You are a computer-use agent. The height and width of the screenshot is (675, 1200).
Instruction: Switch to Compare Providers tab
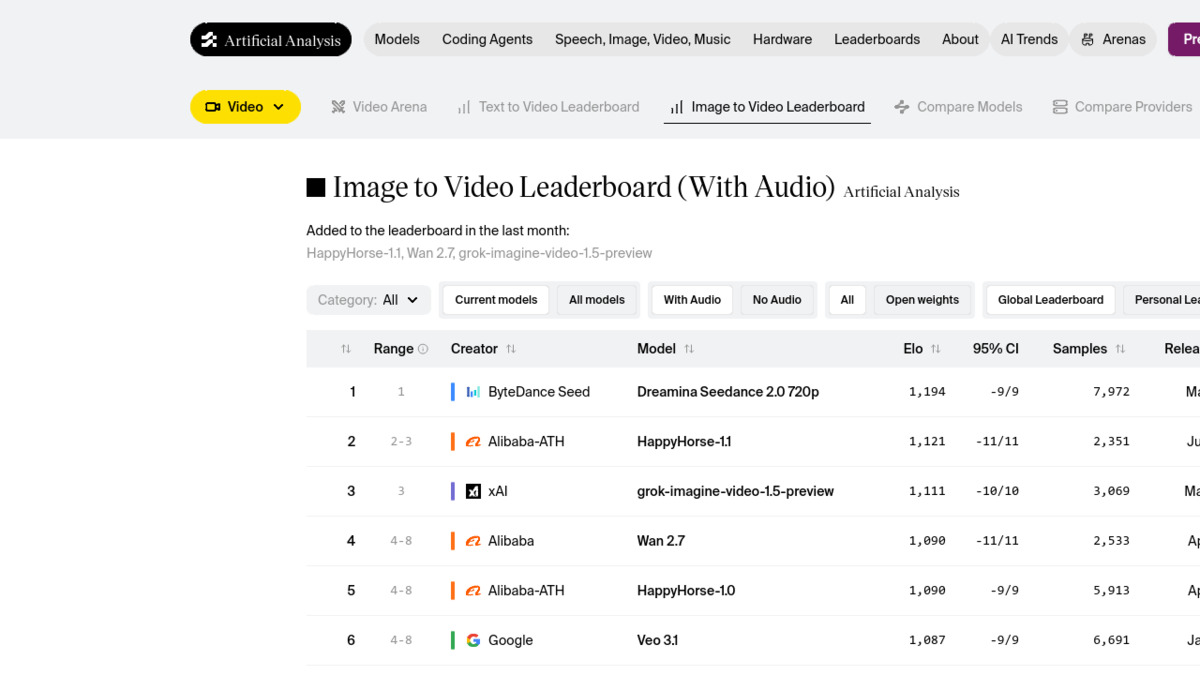[1122, 107]
